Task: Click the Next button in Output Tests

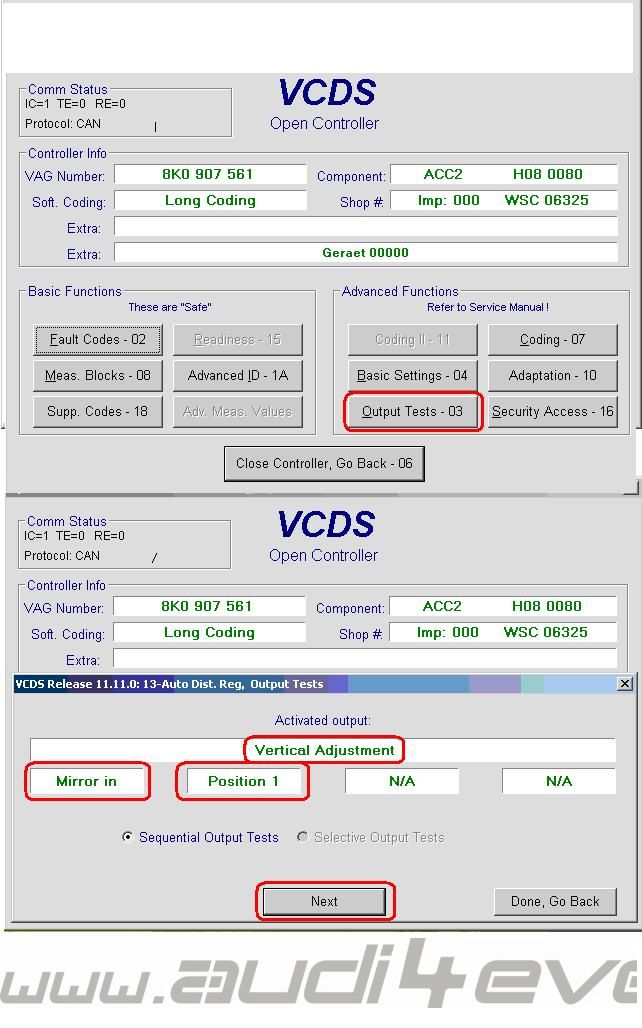Action: click(x=324, y=901)
